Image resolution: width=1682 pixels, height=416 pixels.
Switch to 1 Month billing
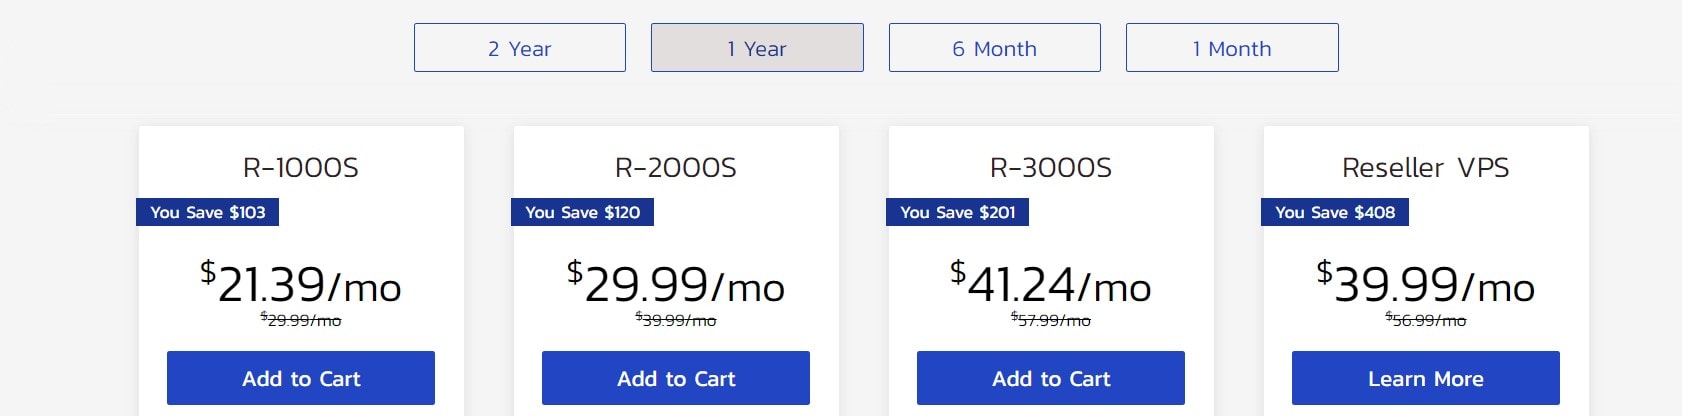pos(1232,48)
